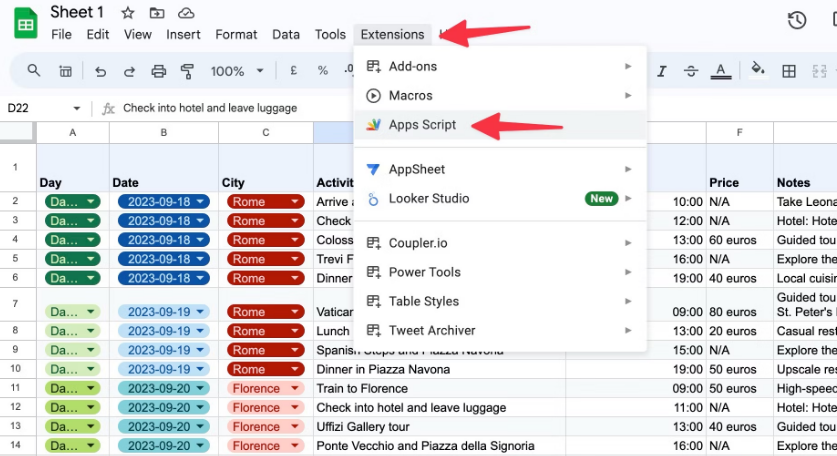Image resolution: width=837 pixels, height=456 pixels.
Task: Click the 'Dinner in Piazza Navona' cell
Action: (x=439, y=369)
